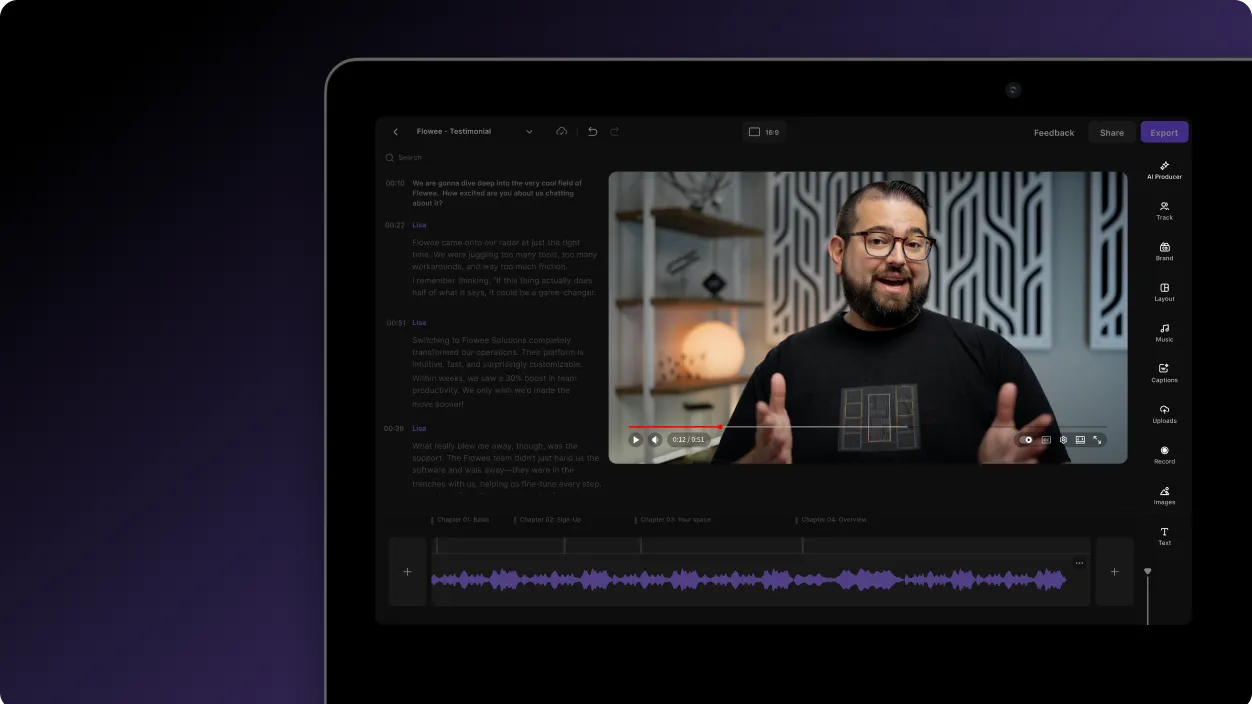Open the 16:9 aspect ratio selector
Screen dimensions: 1252x704
(x=764, y=131)
